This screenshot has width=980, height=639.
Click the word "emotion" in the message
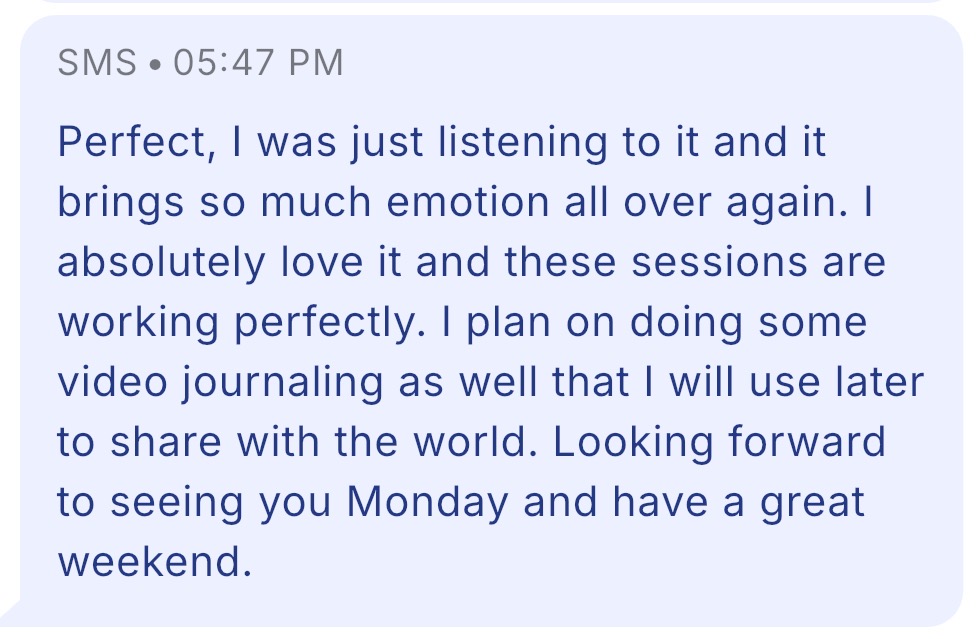(468, 202)
